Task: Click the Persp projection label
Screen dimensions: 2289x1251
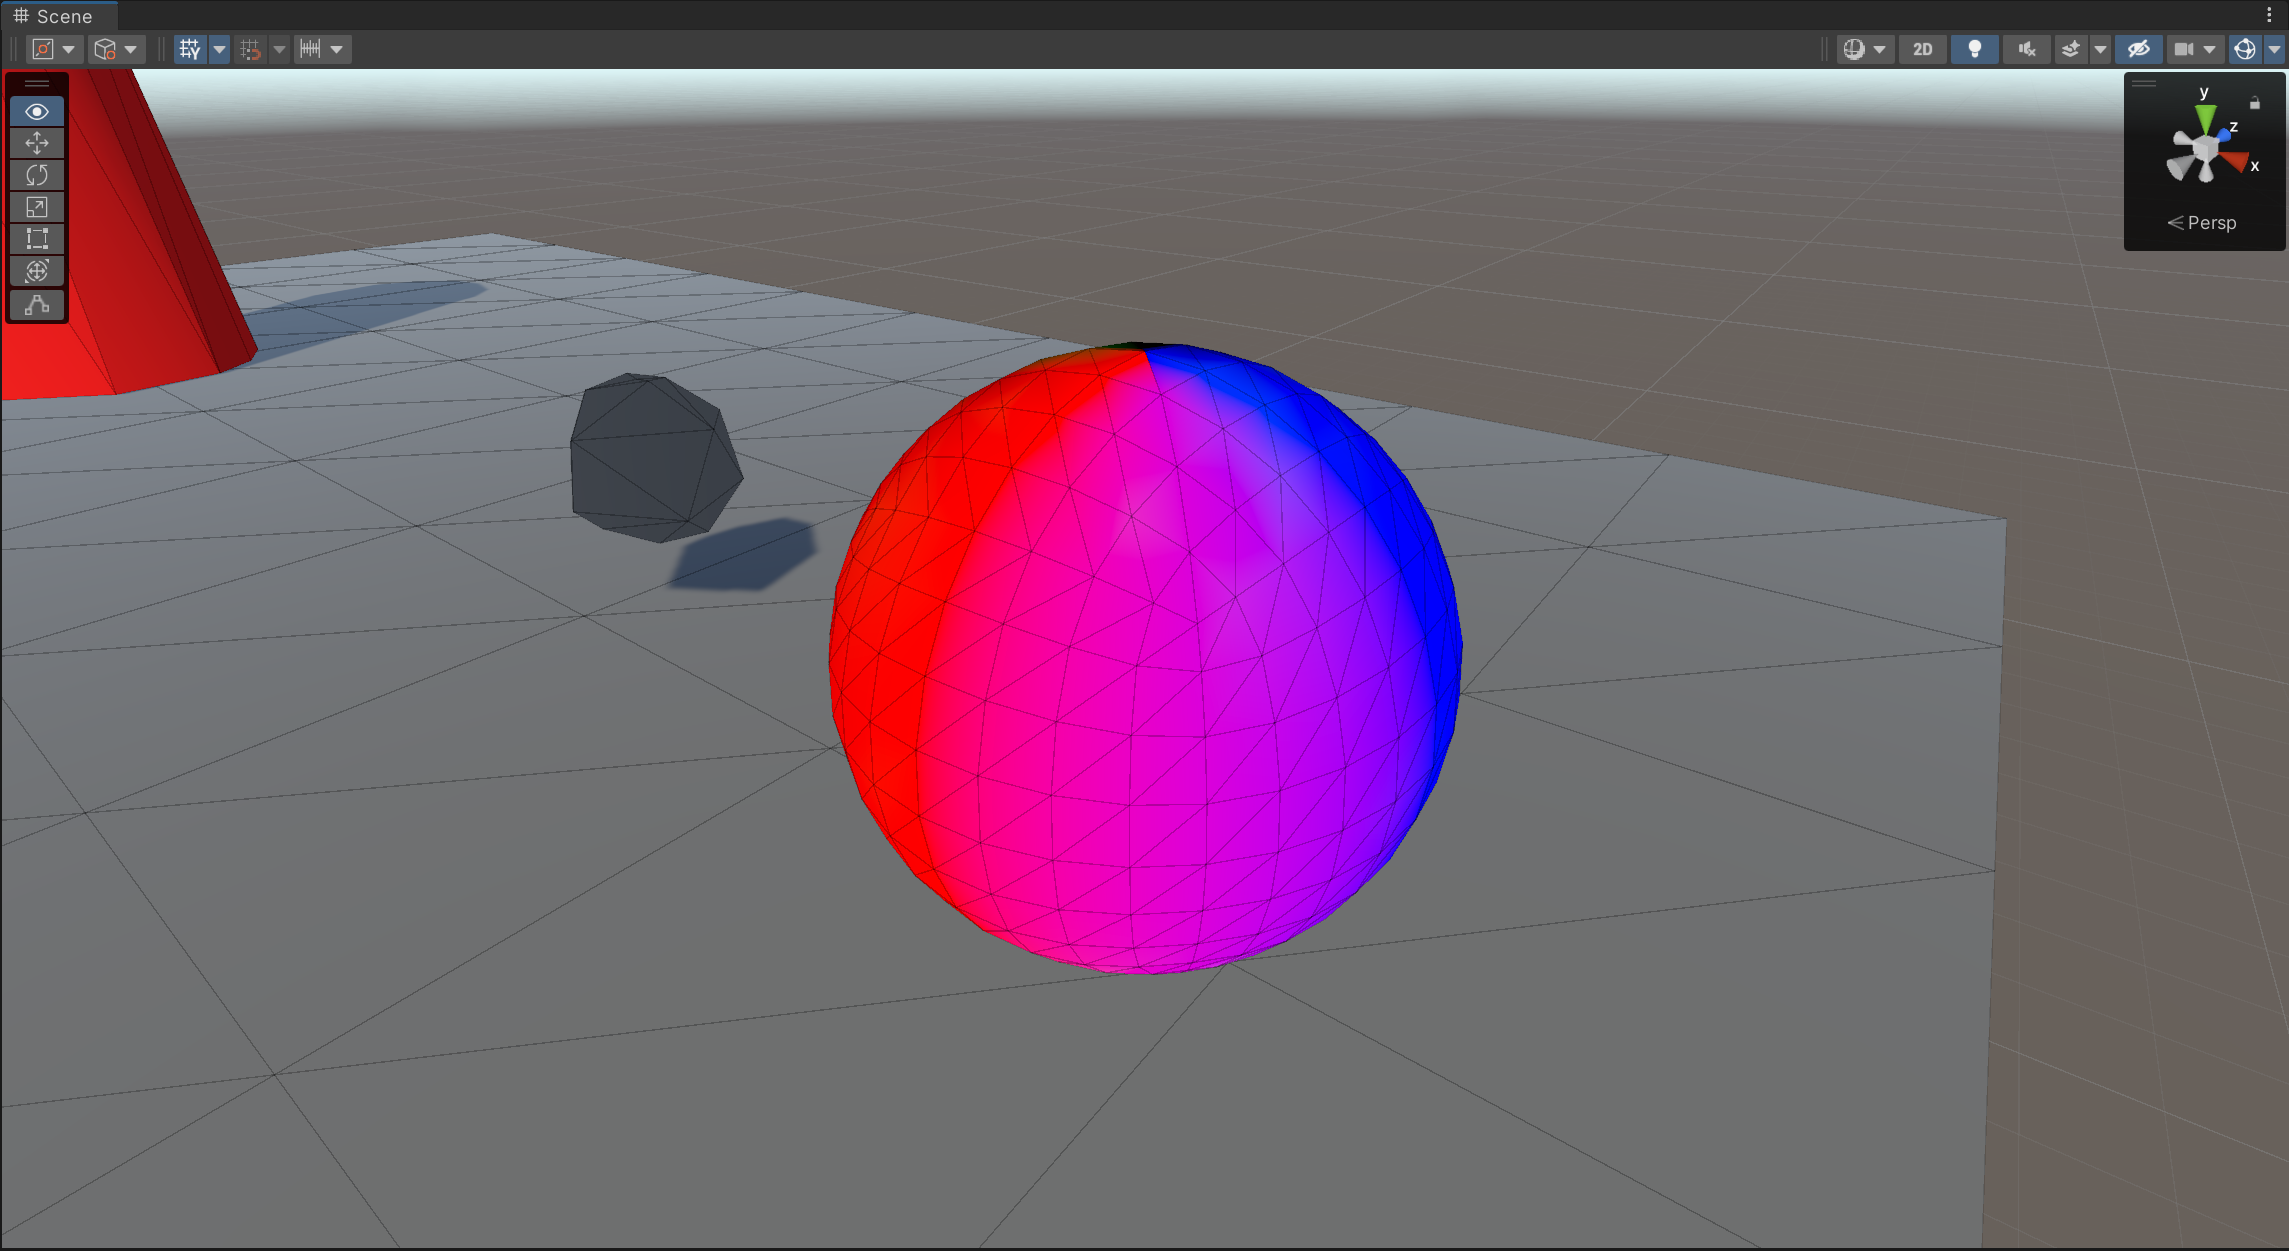Action: (x=2210, y=223)
